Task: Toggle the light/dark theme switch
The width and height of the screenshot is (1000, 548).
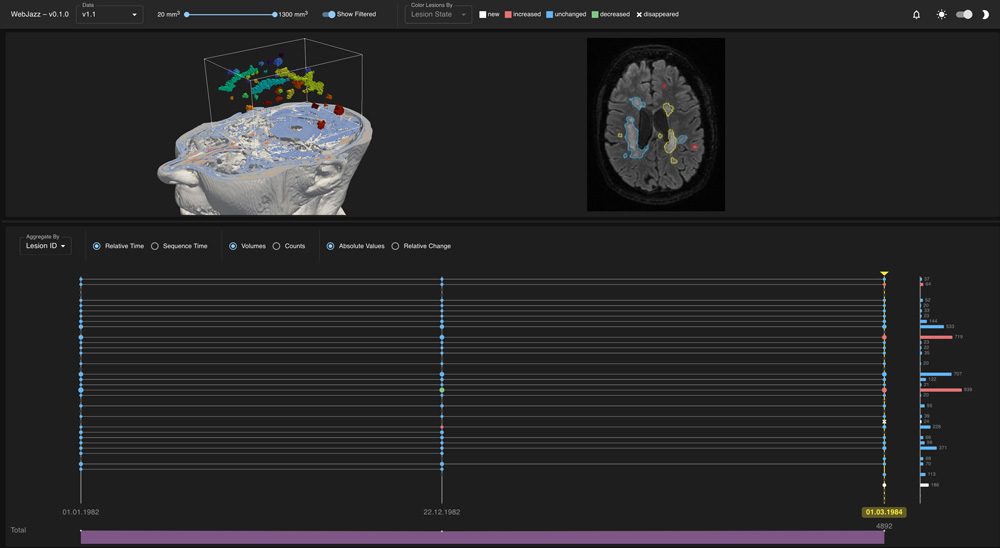Action: (x=963, y=15)
